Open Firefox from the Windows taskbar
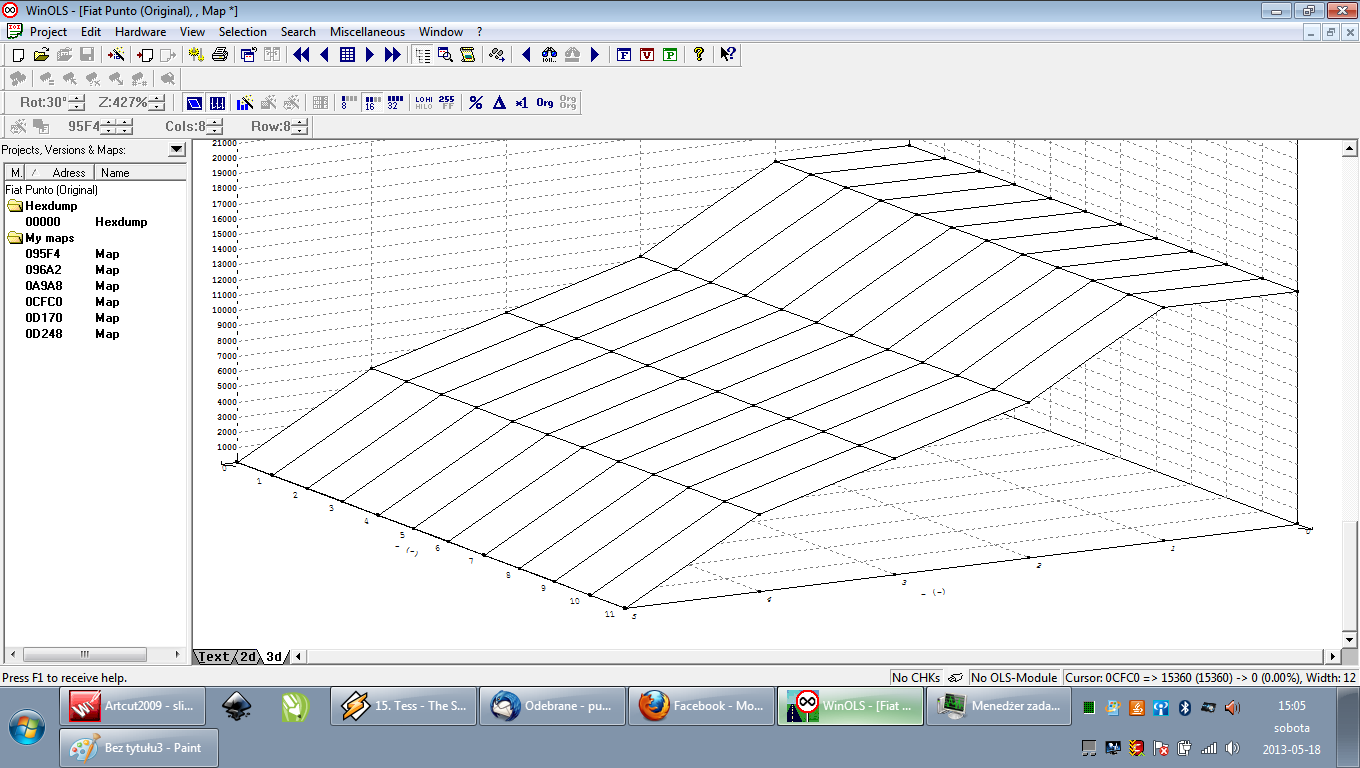This screenshot has height=768, width=1360. coord(699,706)
